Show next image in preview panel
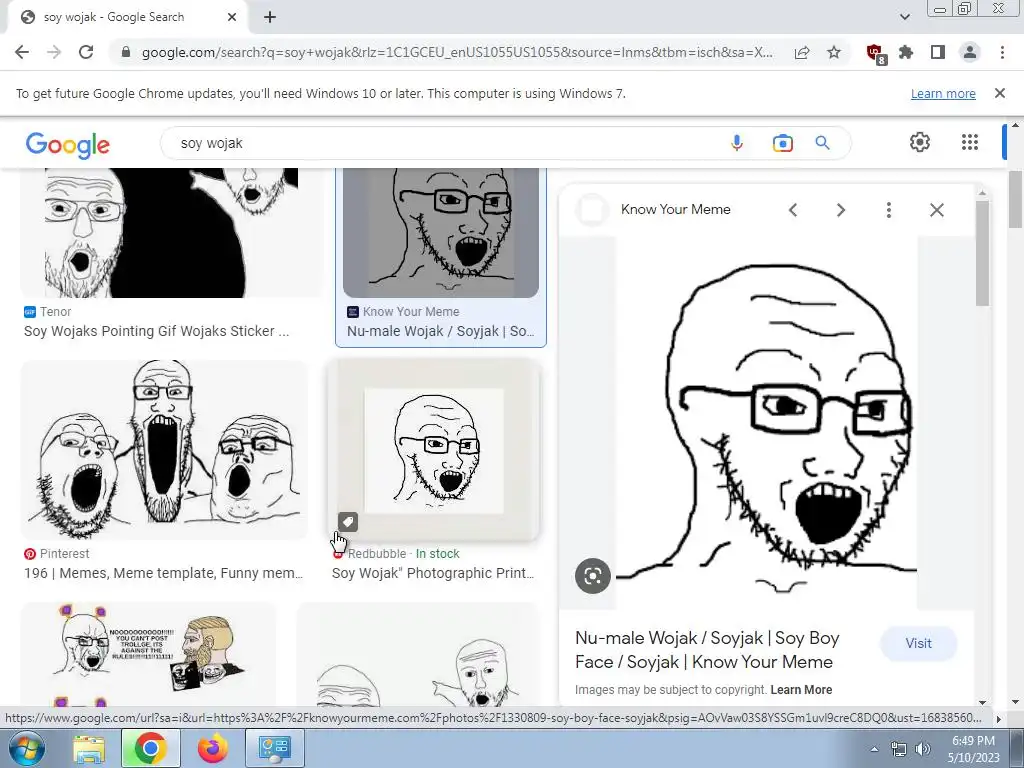 pyautogui.click(x=841, y=210)
